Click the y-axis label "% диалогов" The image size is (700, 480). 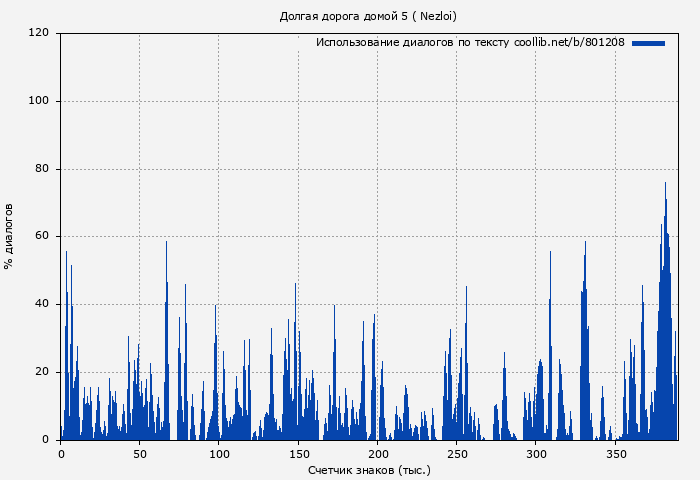coord(9,236)
